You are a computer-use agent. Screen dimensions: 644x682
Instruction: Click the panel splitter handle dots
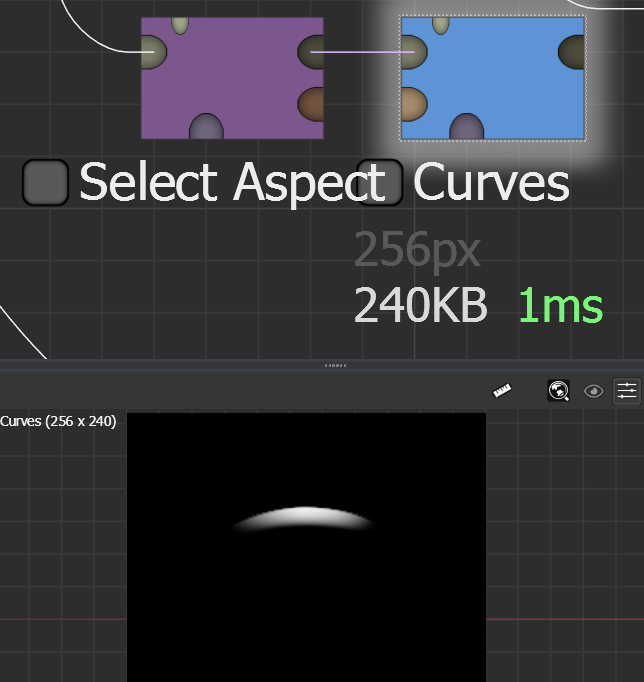tap(335, 365)
